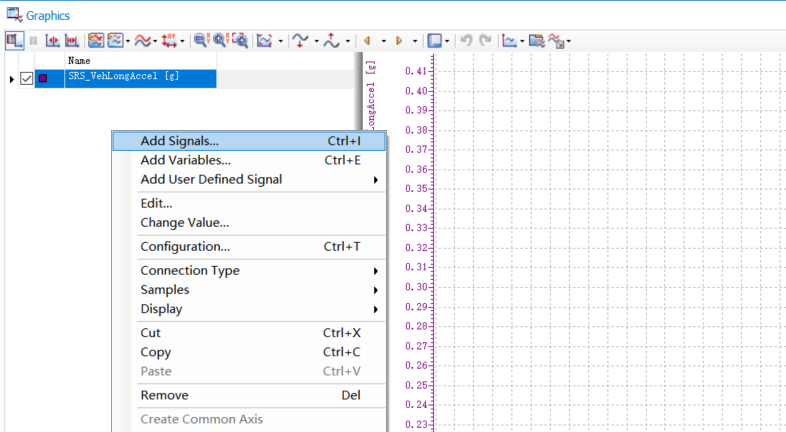786x432 pixels.
Task: Click the fit-all zoom magnifier icon
Action: (x=240, y=41)
